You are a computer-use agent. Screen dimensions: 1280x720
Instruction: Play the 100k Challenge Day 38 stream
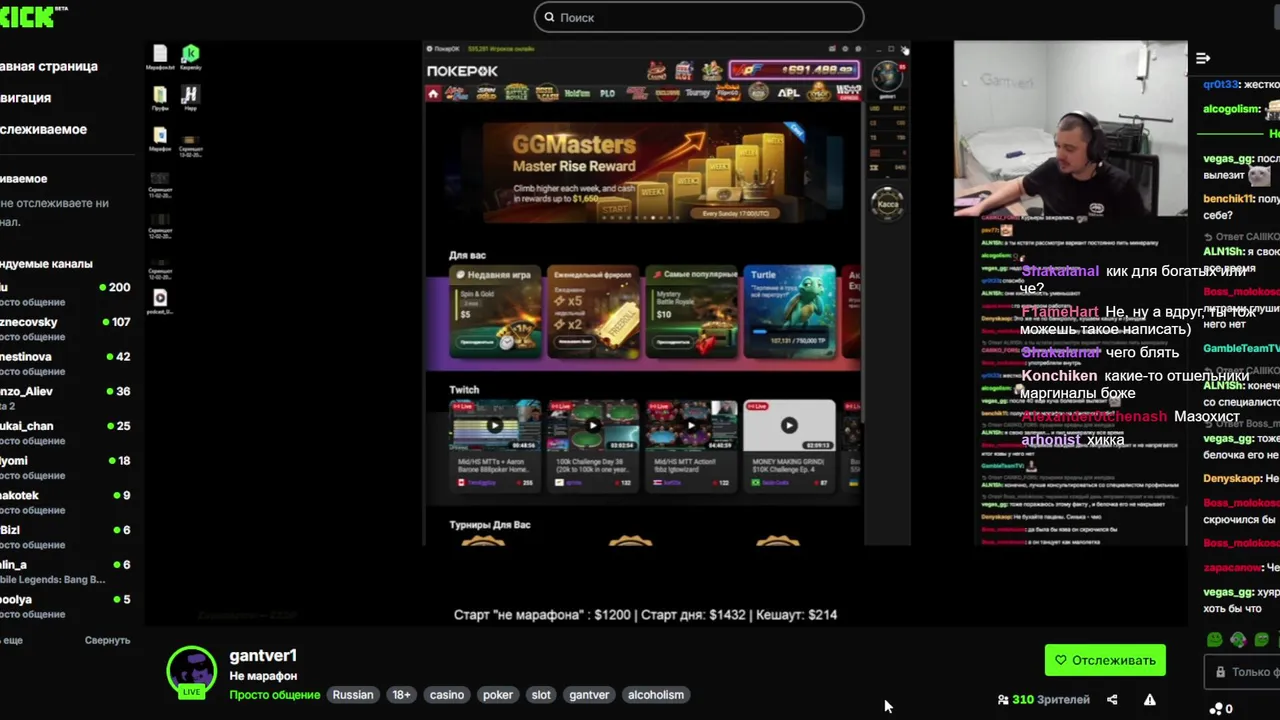[593, 426]
